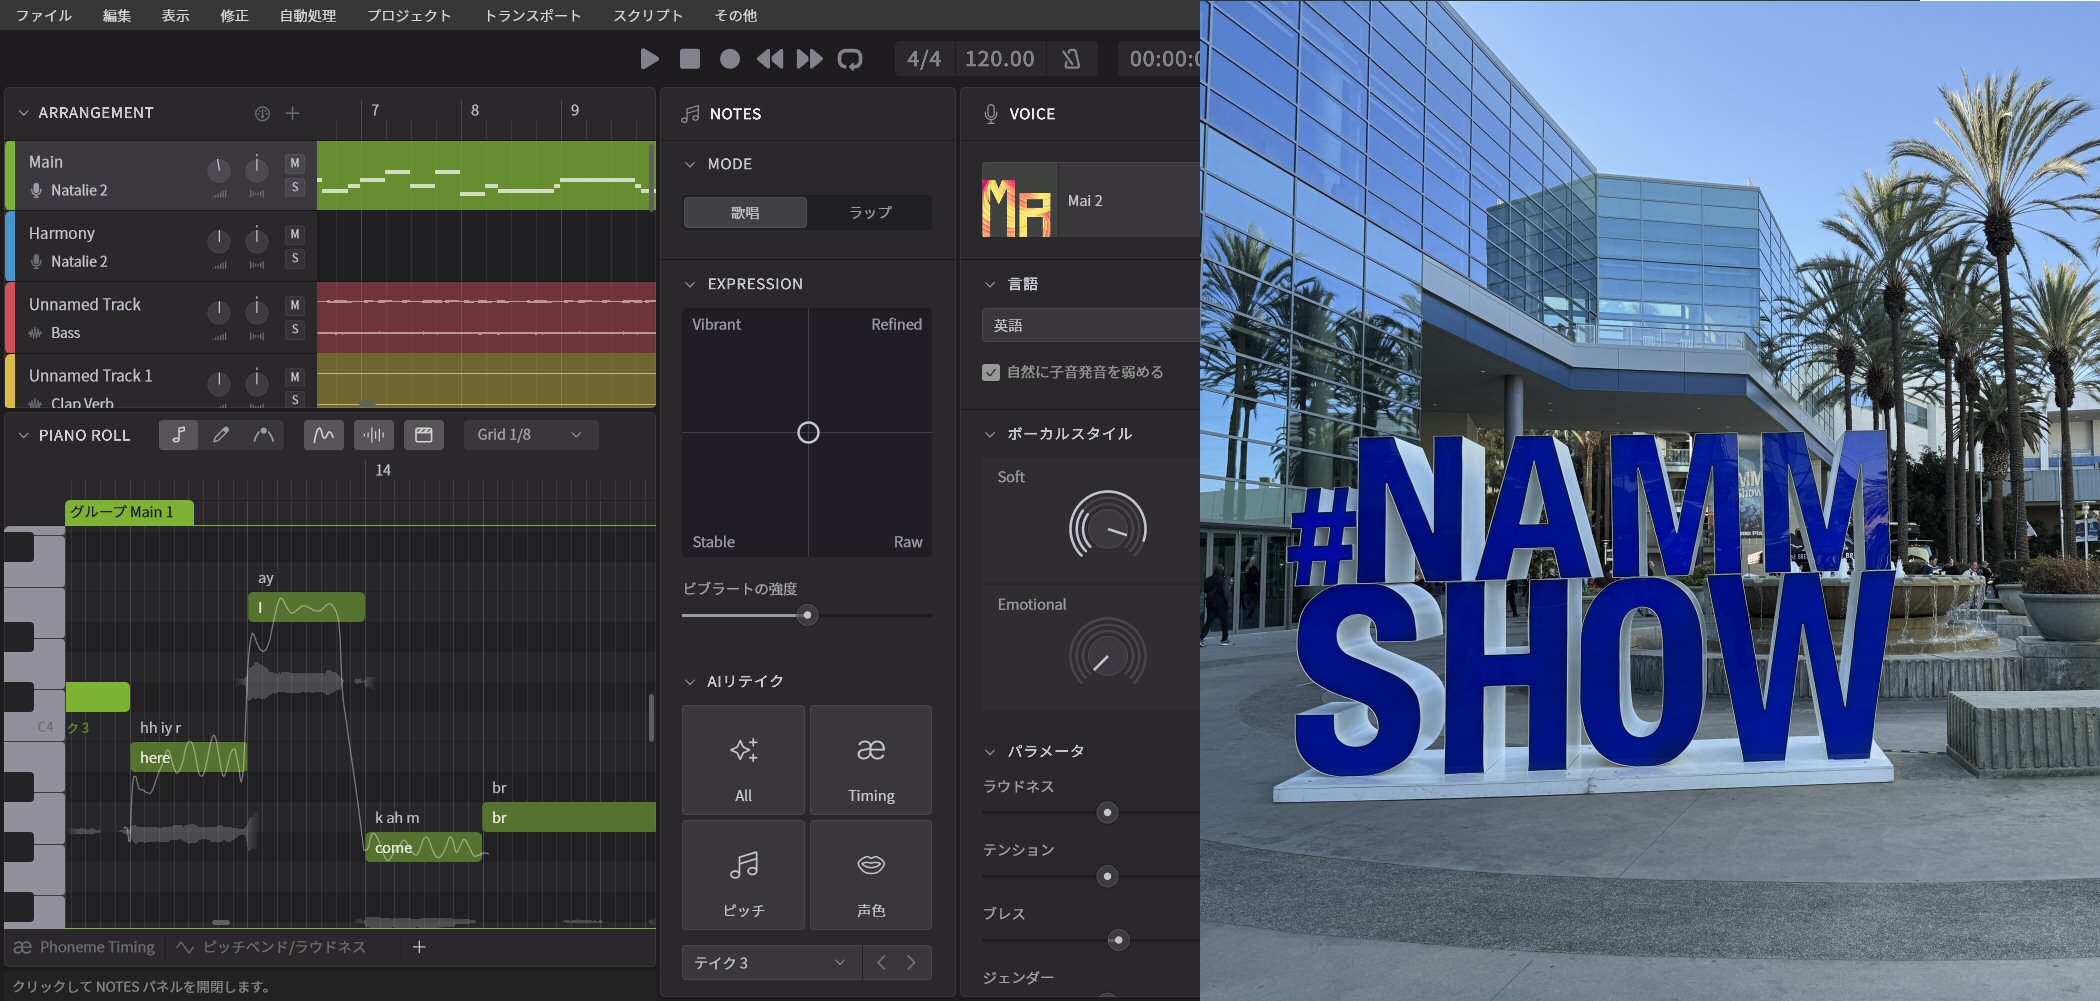Click the ラウドネス slider handle
Screen dimensions: 2100x1001
[1107, 812]
